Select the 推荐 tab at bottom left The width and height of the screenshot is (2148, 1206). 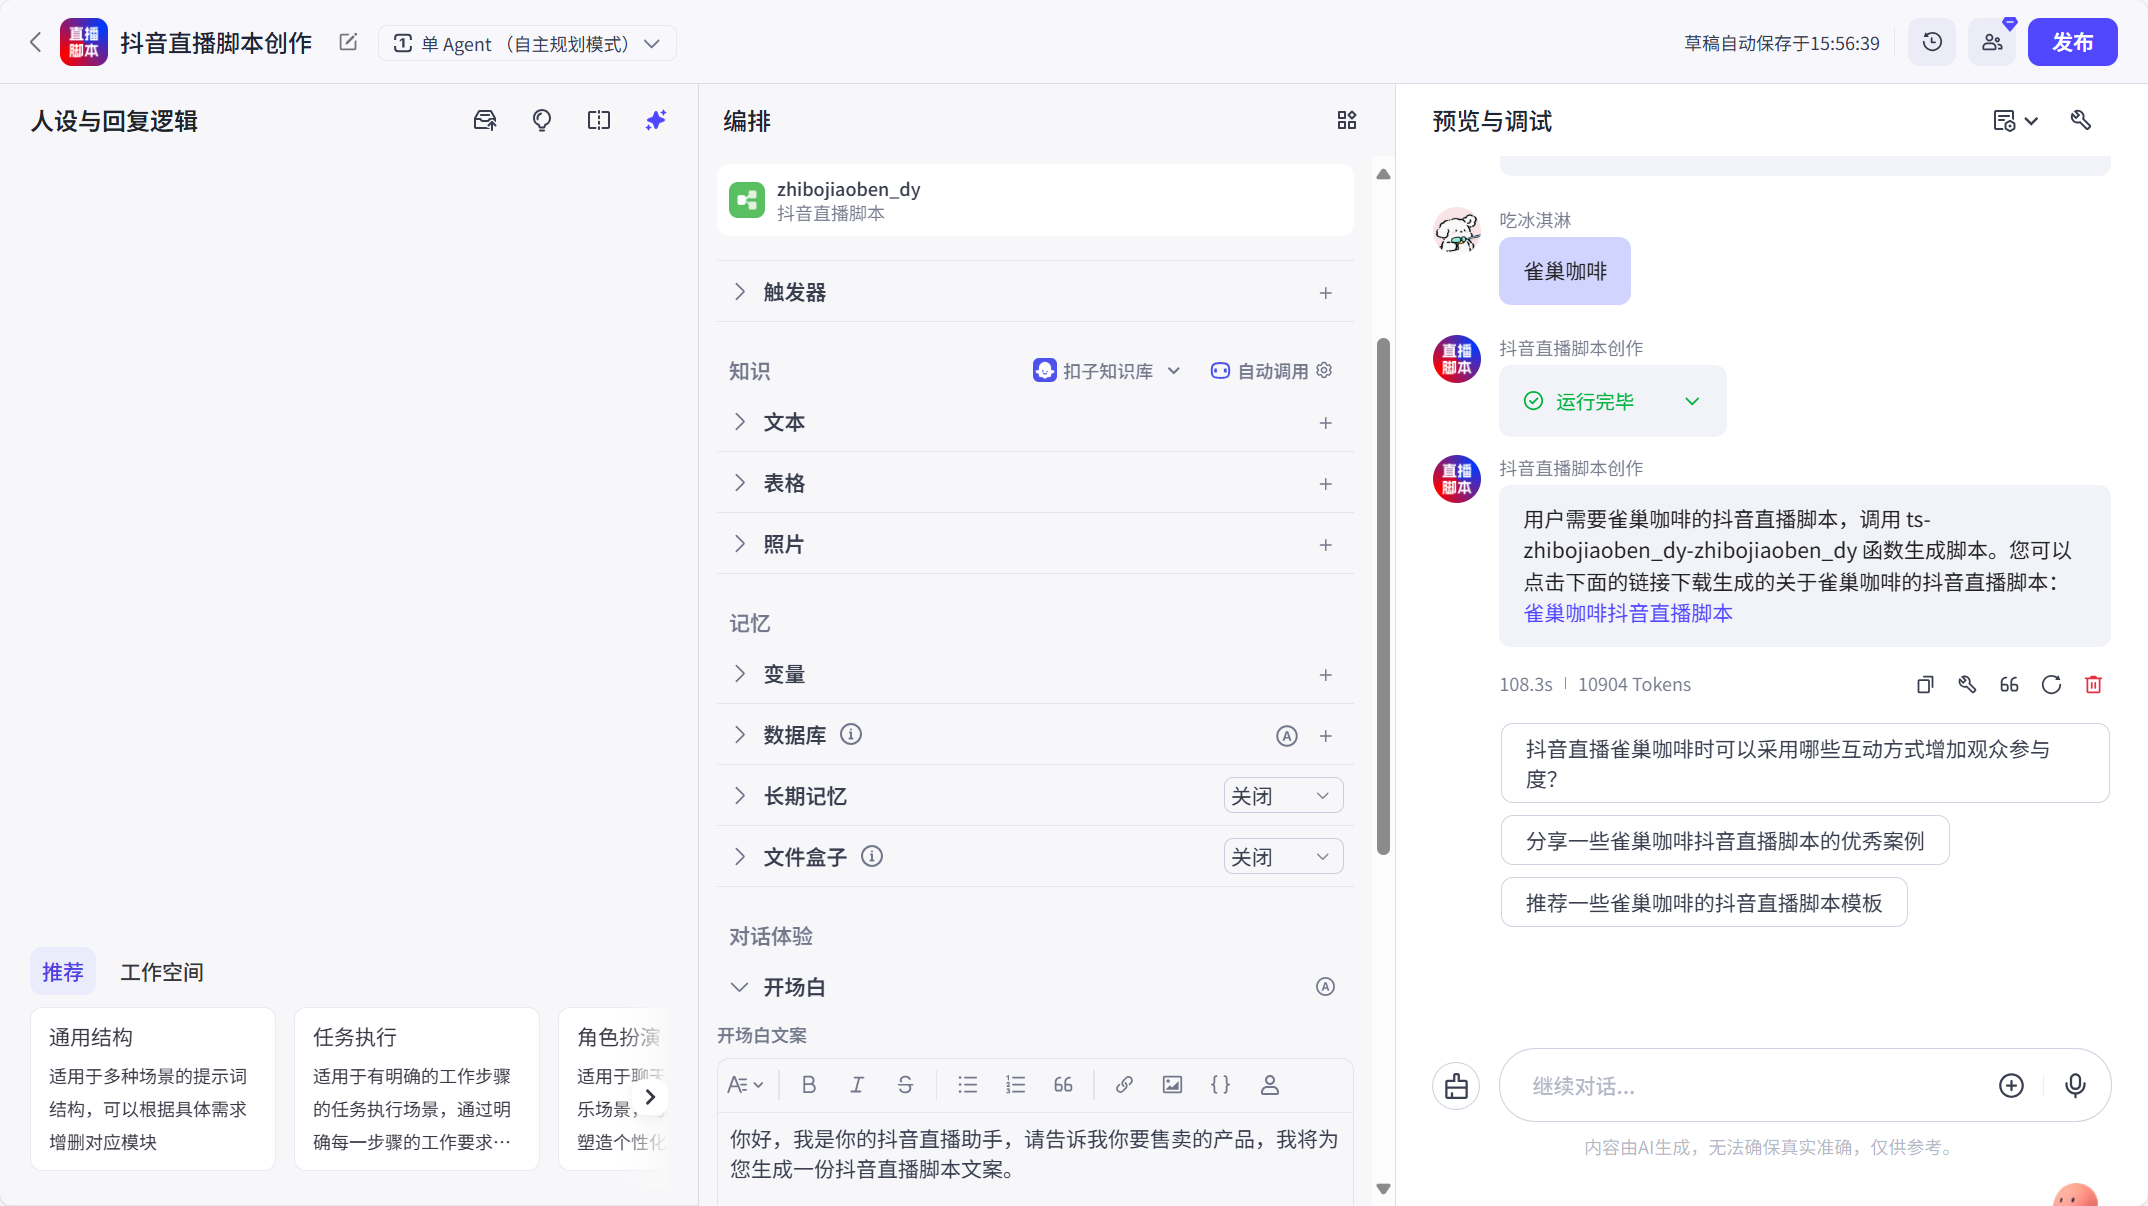63,971
